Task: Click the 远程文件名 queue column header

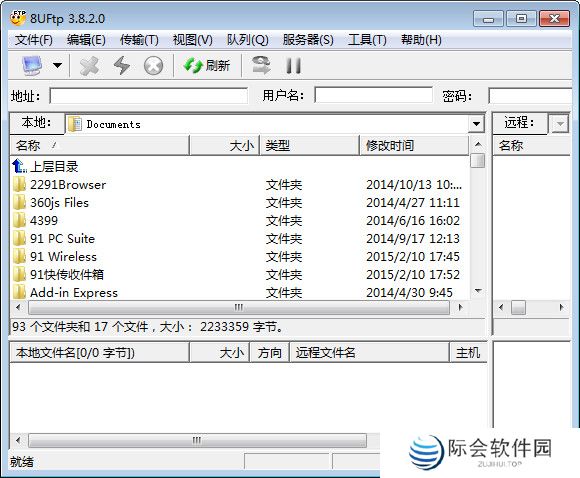Action: coord(370,353)
